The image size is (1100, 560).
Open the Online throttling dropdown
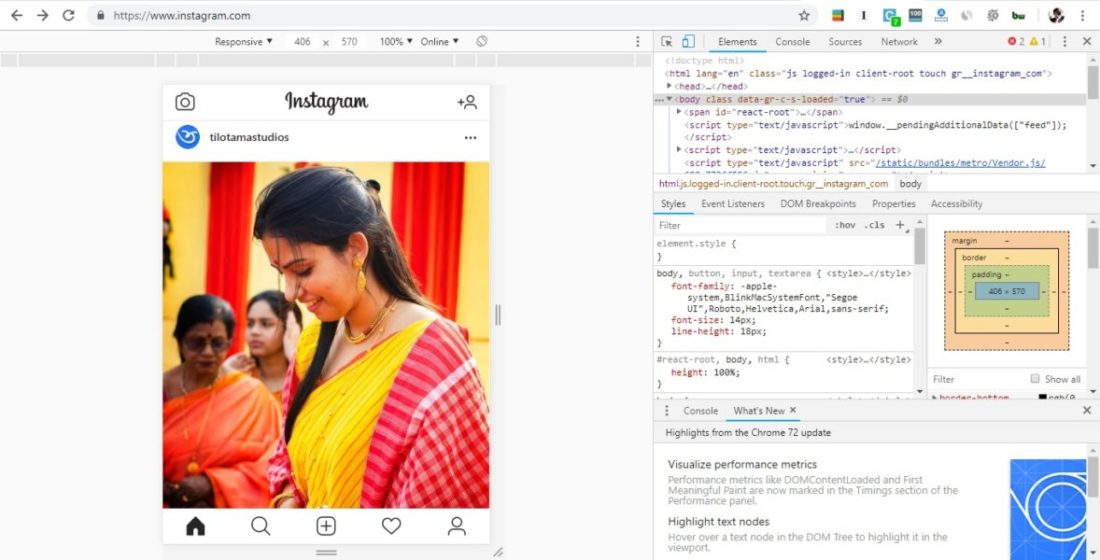point(439,41)
